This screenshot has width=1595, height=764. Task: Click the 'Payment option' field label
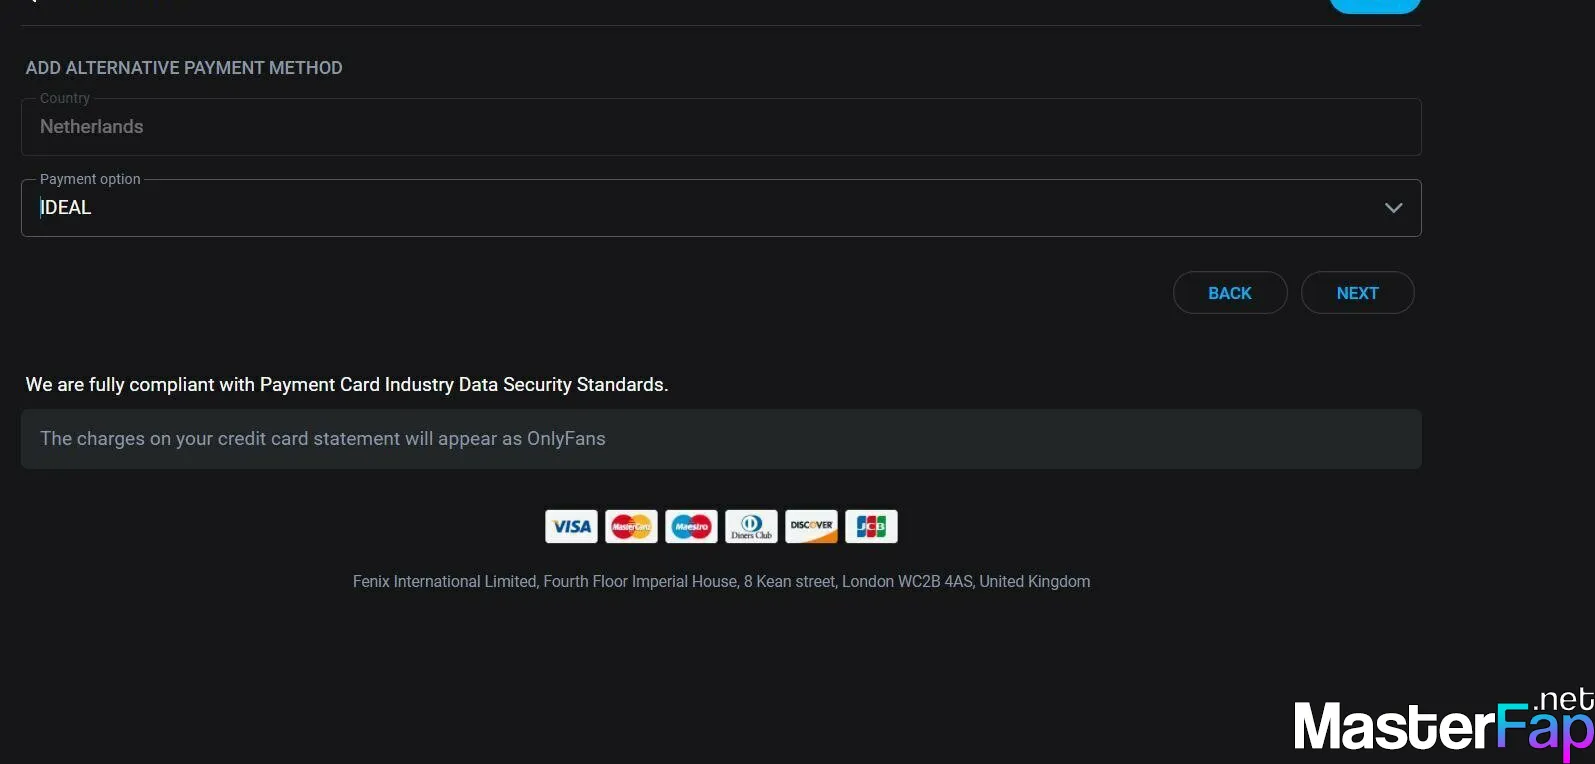click(x=90, y=179)
